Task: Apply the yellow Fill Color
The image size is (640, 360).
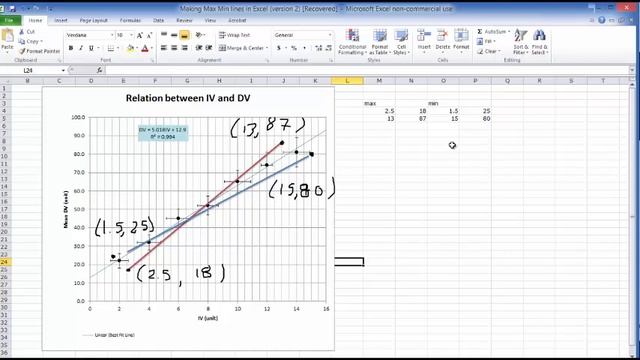Action: pyautogui.click(x=130, y=48)
